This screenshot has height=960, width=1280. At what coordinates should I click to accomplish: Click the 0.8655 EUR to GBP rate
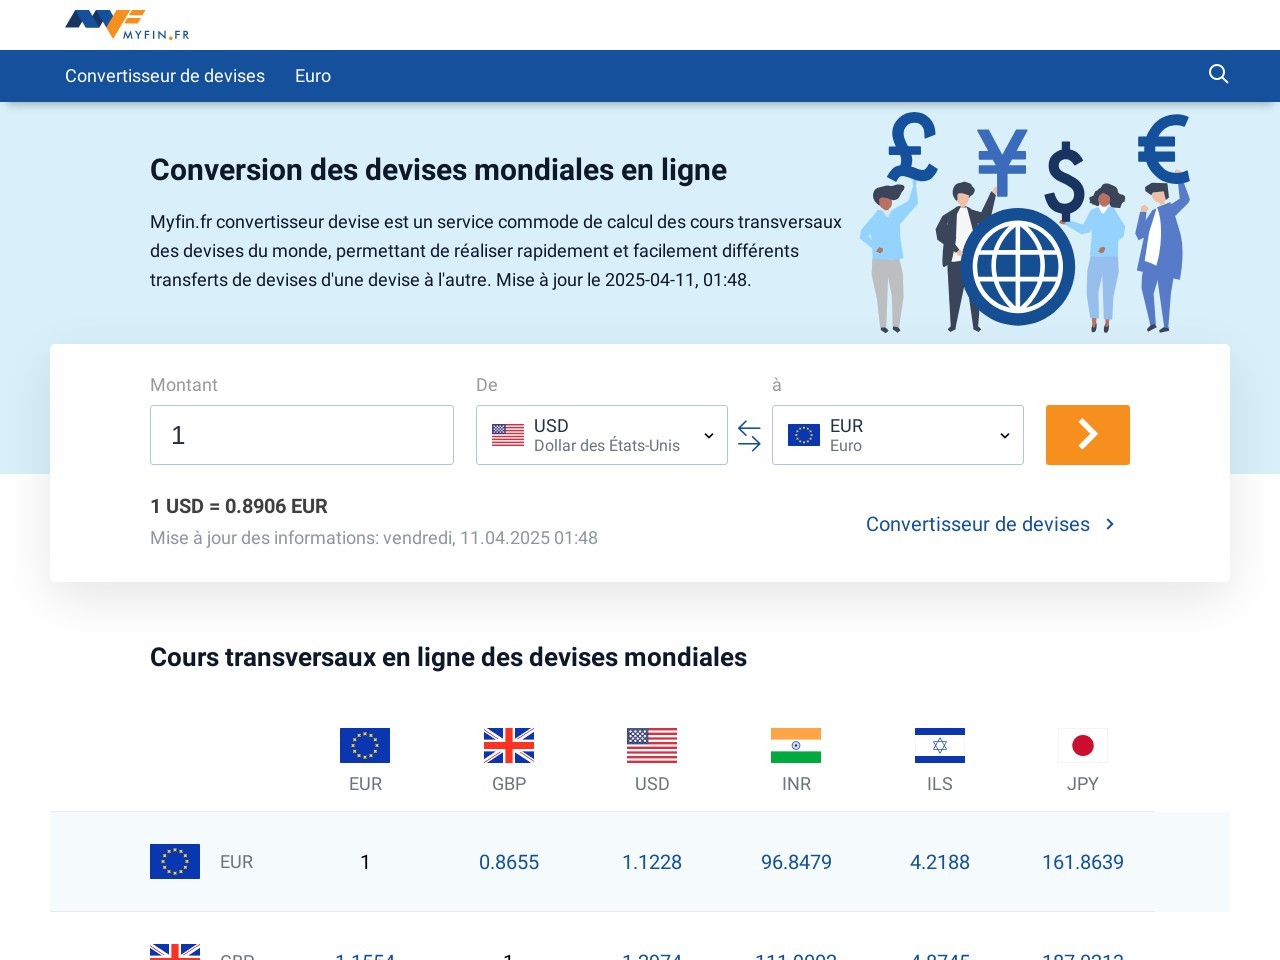[x=509, y=862]
